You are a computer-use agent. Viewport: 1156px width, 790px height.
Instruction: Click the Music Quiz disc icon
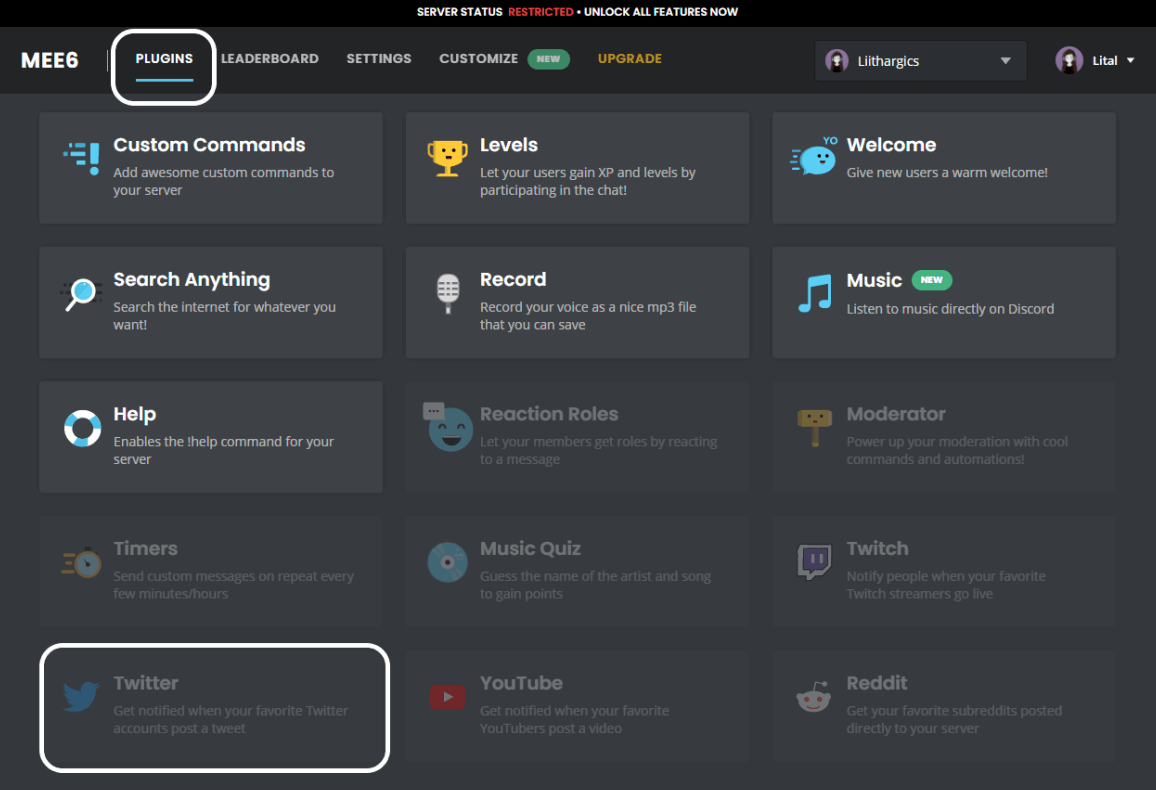click(x=448, y=562)
